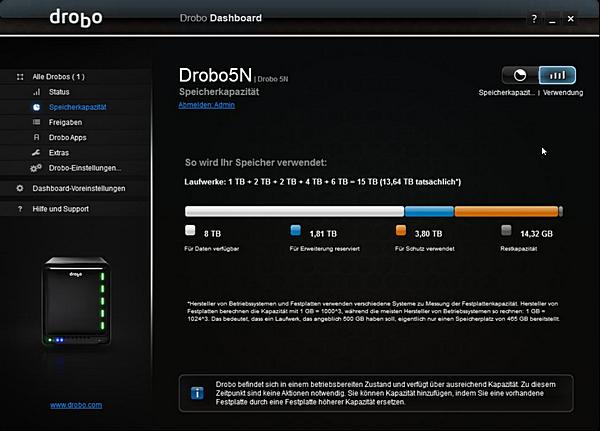Click the Speicherkapazität pie chart sidebar icon
Screen dimensions: 600x431
pos(36,107)
